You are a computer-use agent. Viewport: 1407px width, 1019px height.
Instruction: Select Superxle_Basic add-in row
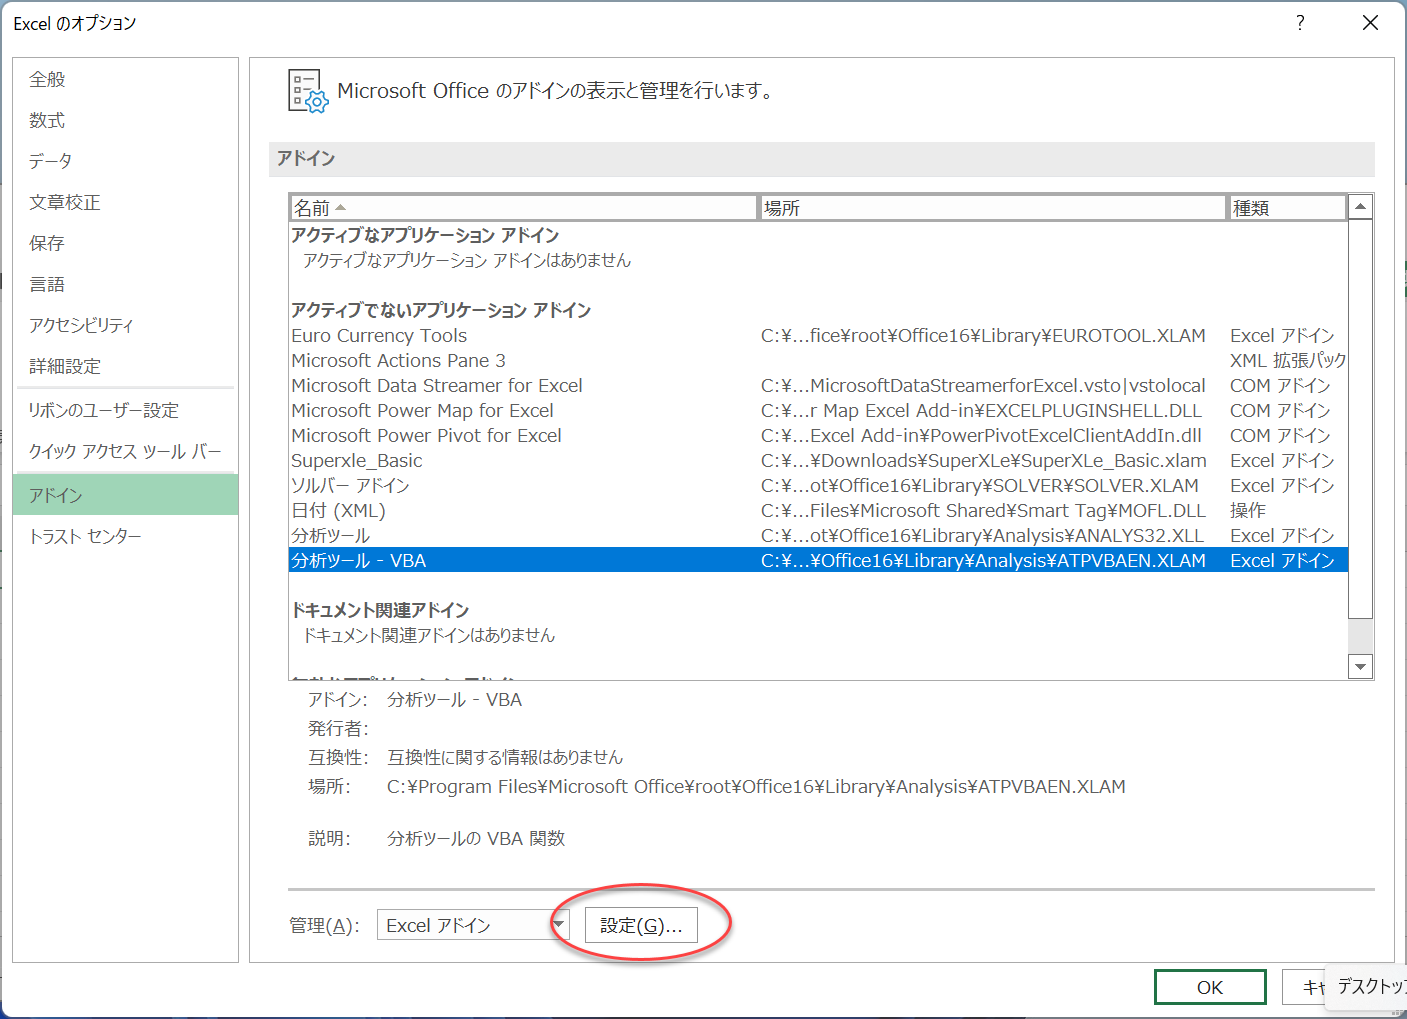[x=818, y=461]
